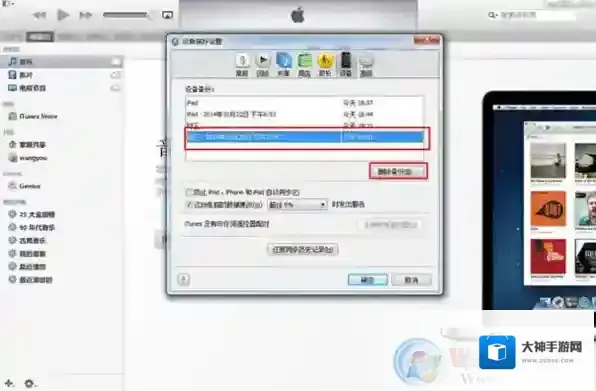
Task: Click the cloud icon beside TV Shows
Action: 115,88
